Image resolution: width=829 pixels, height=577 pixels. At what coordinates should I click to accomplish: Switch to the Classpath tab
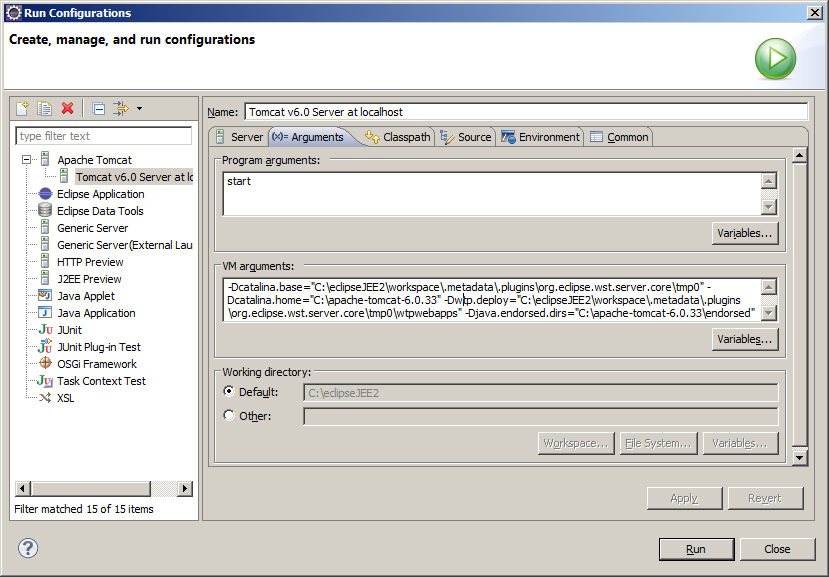(398, 137)
